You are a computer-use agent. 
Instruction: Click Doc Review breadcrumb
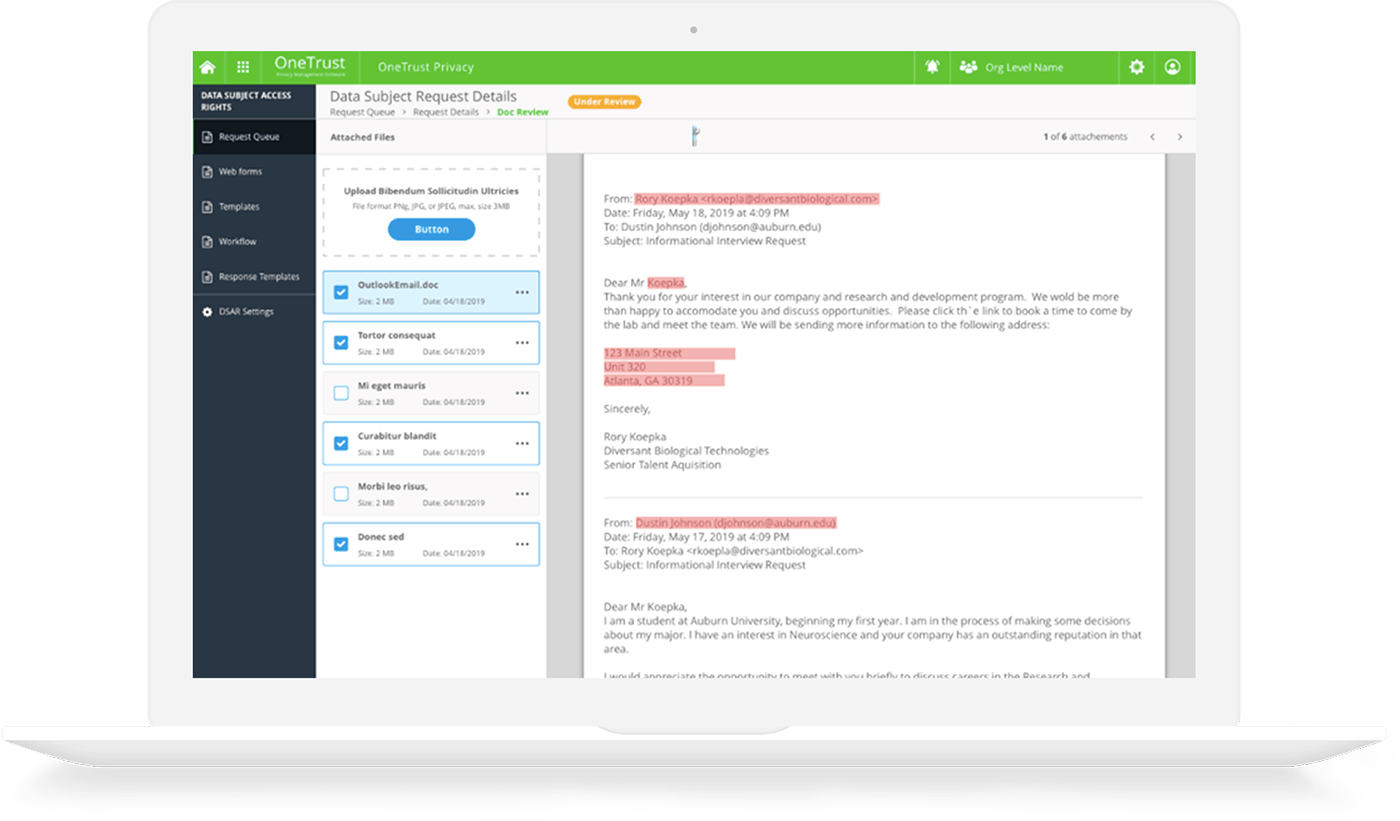click(522, 112)
